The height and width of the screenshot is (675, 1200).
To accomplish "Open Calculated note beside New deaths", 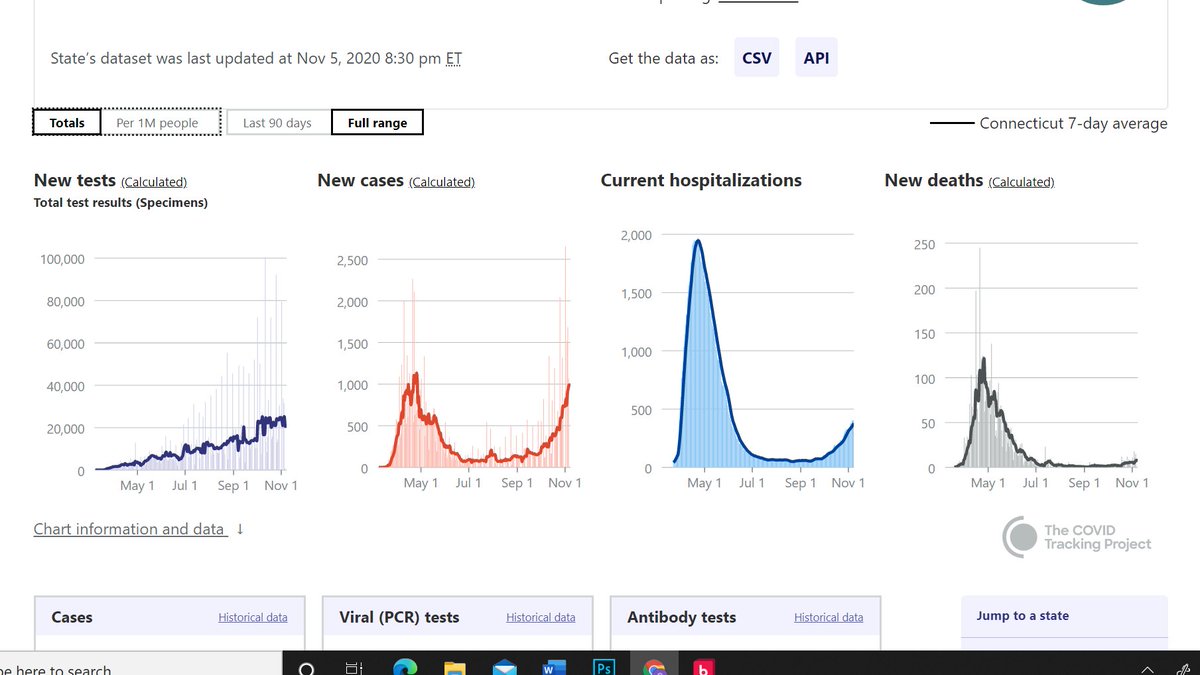I will tap(1021, 182).
